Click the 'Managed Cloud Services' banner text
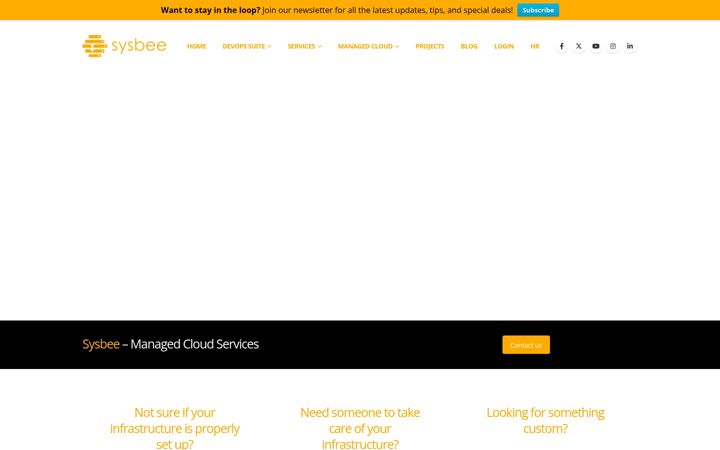The height and width of the screenshot is (450, 720). coord(195,344)
